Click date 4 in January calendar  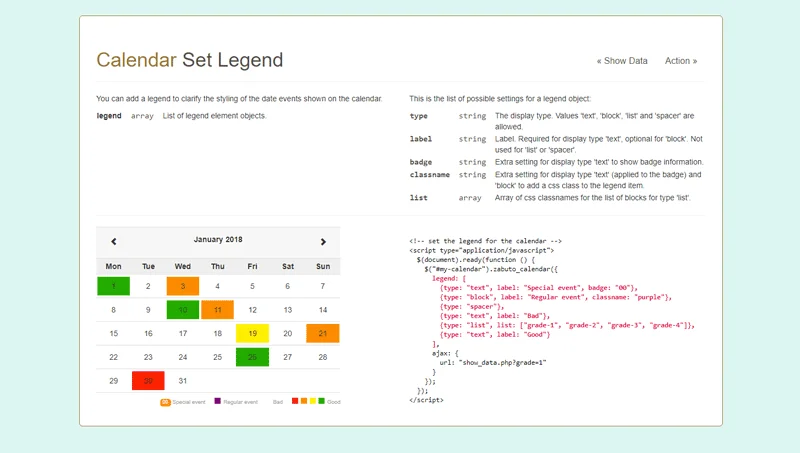pos(217,286)
